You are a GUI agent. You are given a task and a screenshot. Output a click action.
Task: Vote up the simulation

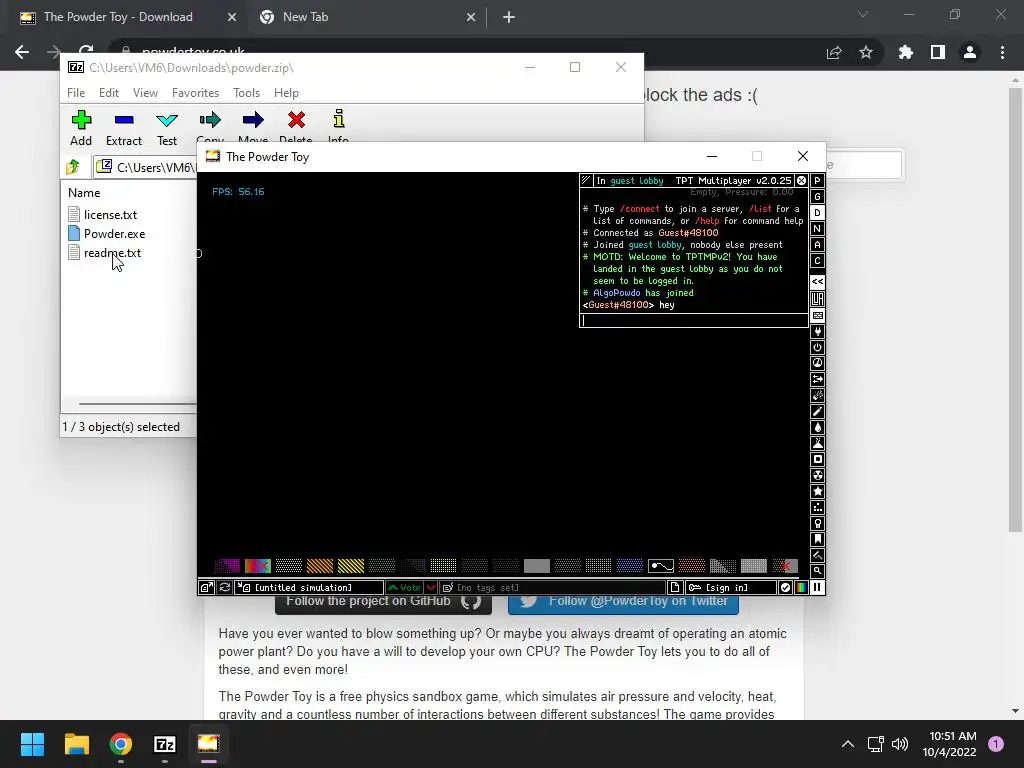(405, 588)
